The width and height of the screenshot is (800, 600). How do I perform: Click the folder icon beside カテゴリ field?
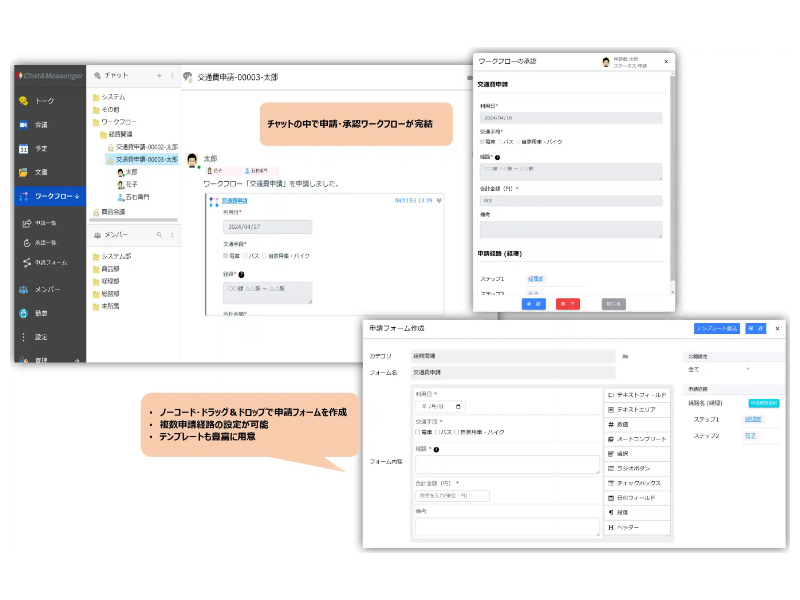pos(625,356)
